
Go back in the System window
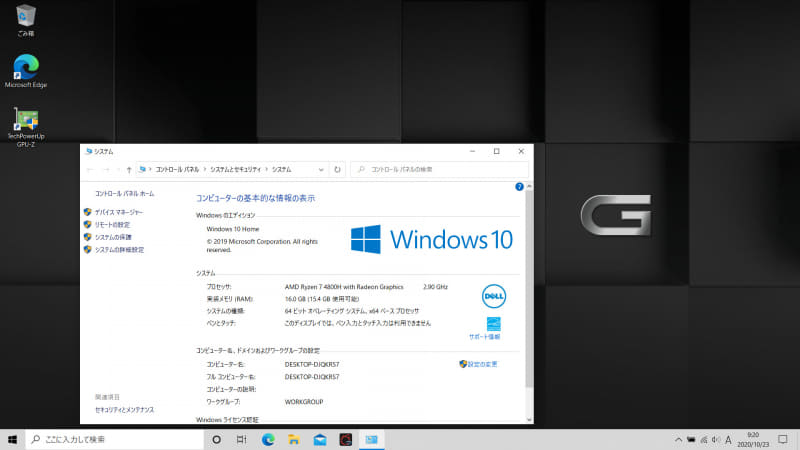click(x=90, y=169)
